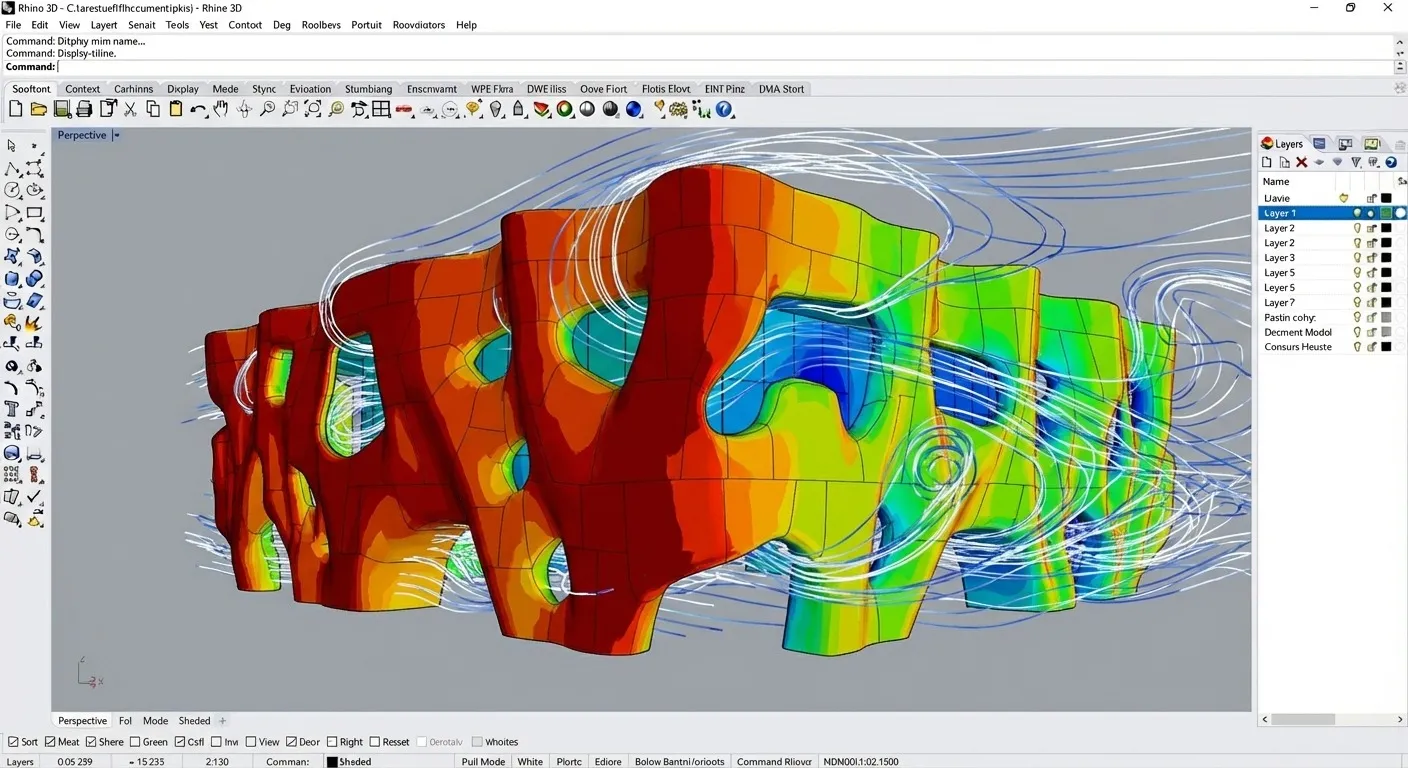The image size is (1408, 768).
Task: Open the layer filter funnel dropdown
Action: tap(1356, 162)
